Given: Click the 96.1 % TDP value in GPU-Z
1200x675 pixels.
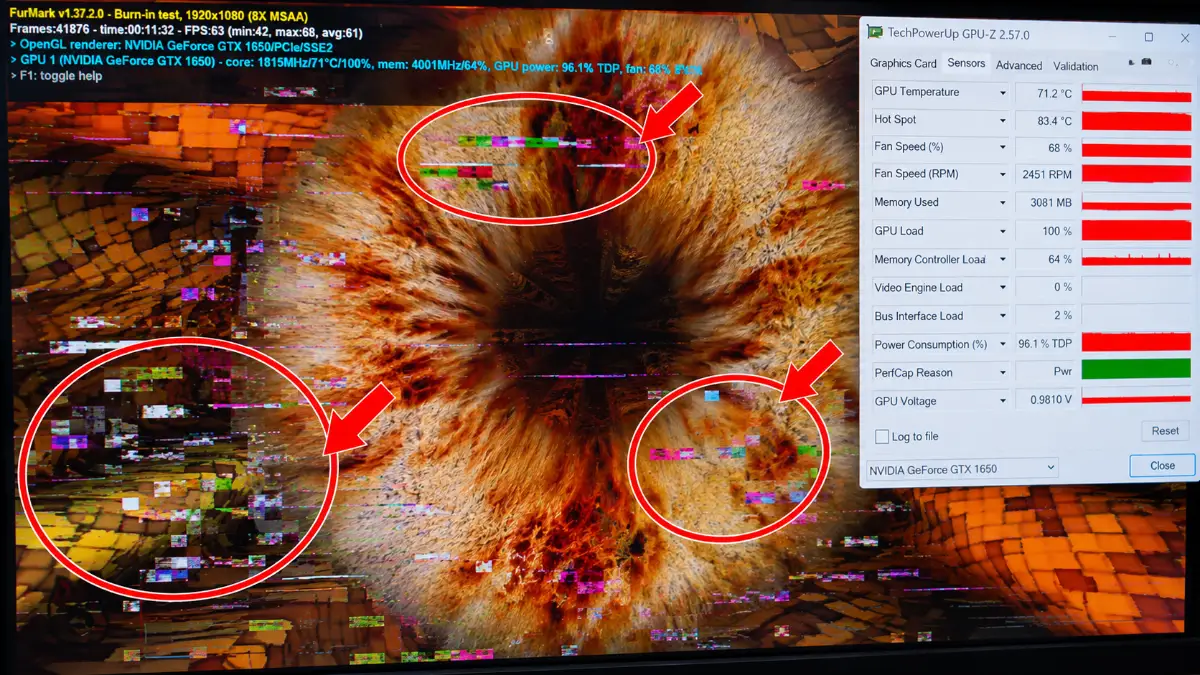Looking at the screenshot, I should coord(1046,343).
